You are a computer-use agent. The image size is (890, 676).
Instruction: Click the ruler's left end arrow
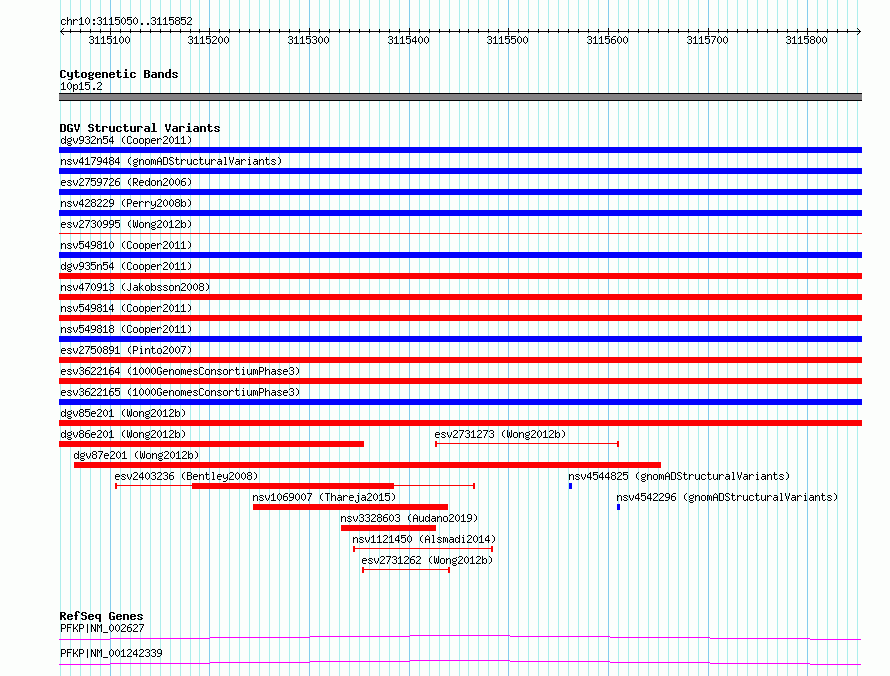click(62, 31)
